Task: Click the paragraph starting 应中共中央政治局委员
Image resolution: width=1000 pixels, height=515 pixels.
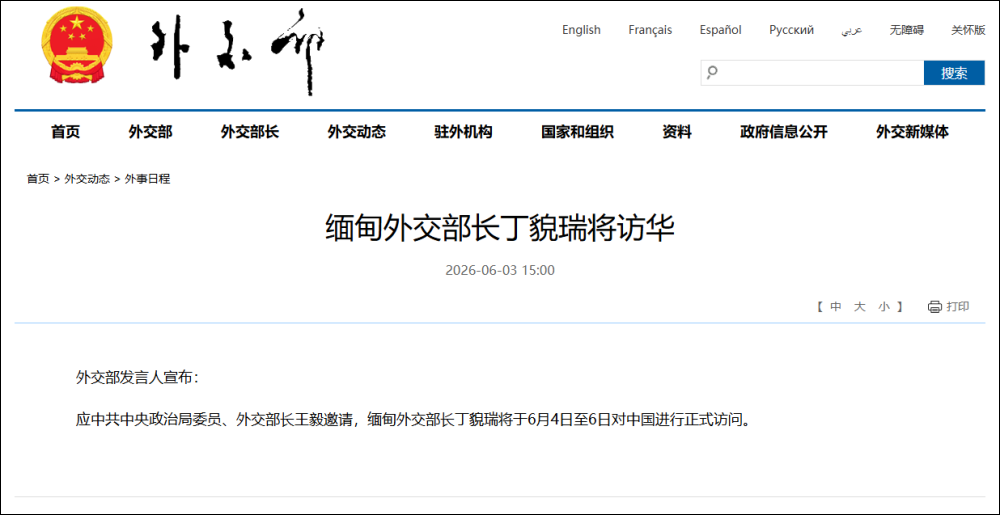Action: 413,420
